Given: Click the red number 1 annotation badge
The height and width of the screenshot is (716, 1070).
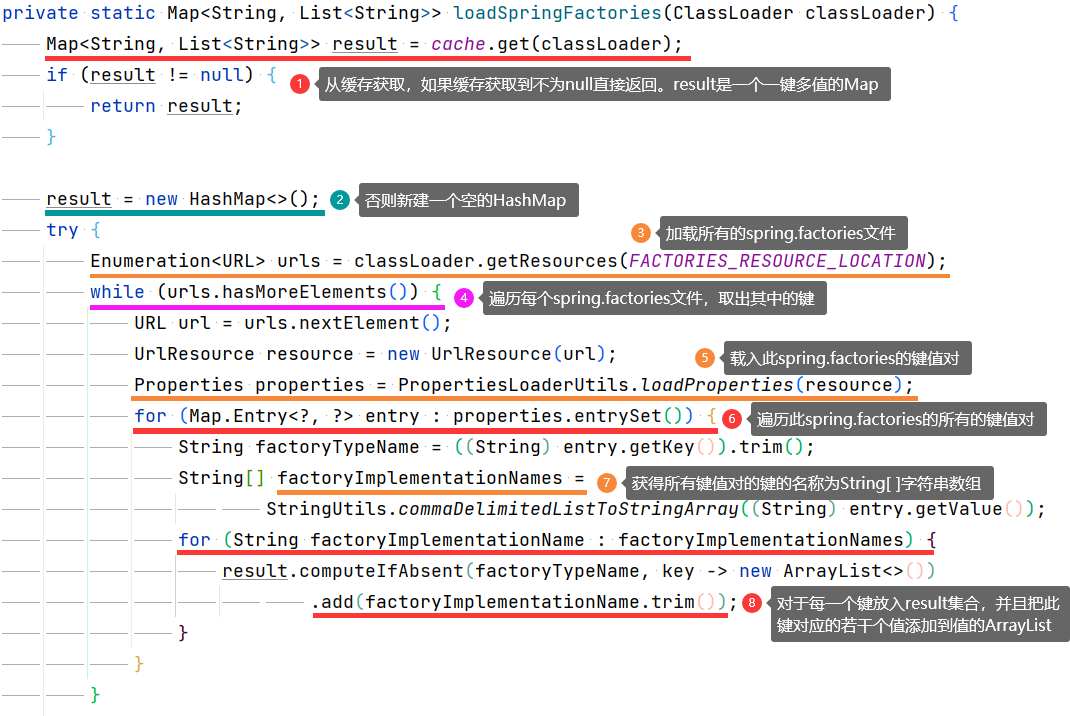Looking at the screenshot, I should point(300,85).
